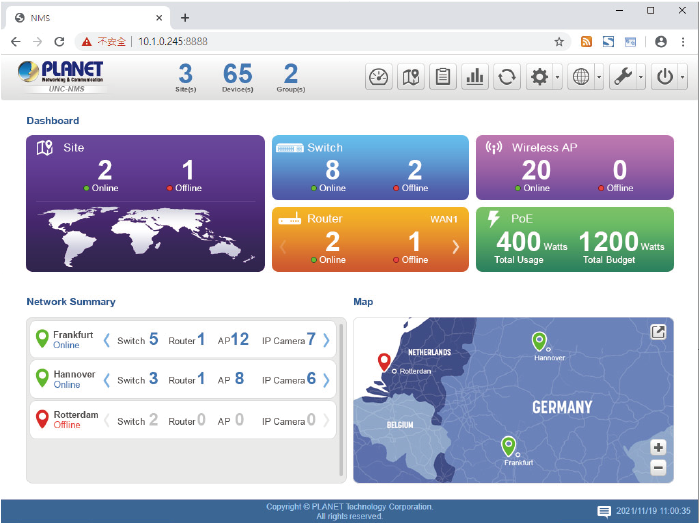Image resolution: width=700 pixels, height=525 pixels.
Task: Show next WAN on Router card
Action: tap(456, 246)
